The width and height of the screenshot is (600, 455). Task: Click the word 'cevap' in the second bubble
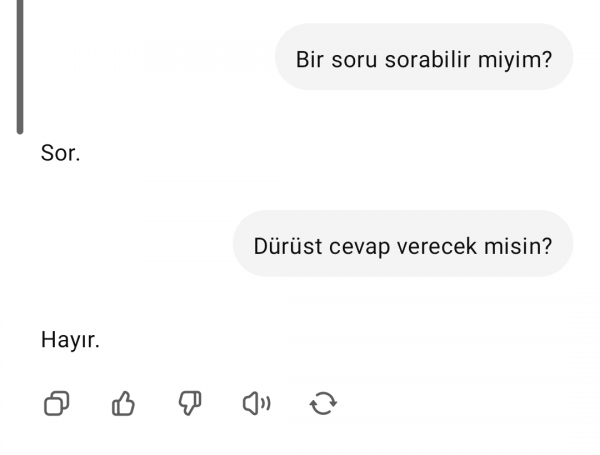coord(359,247)
